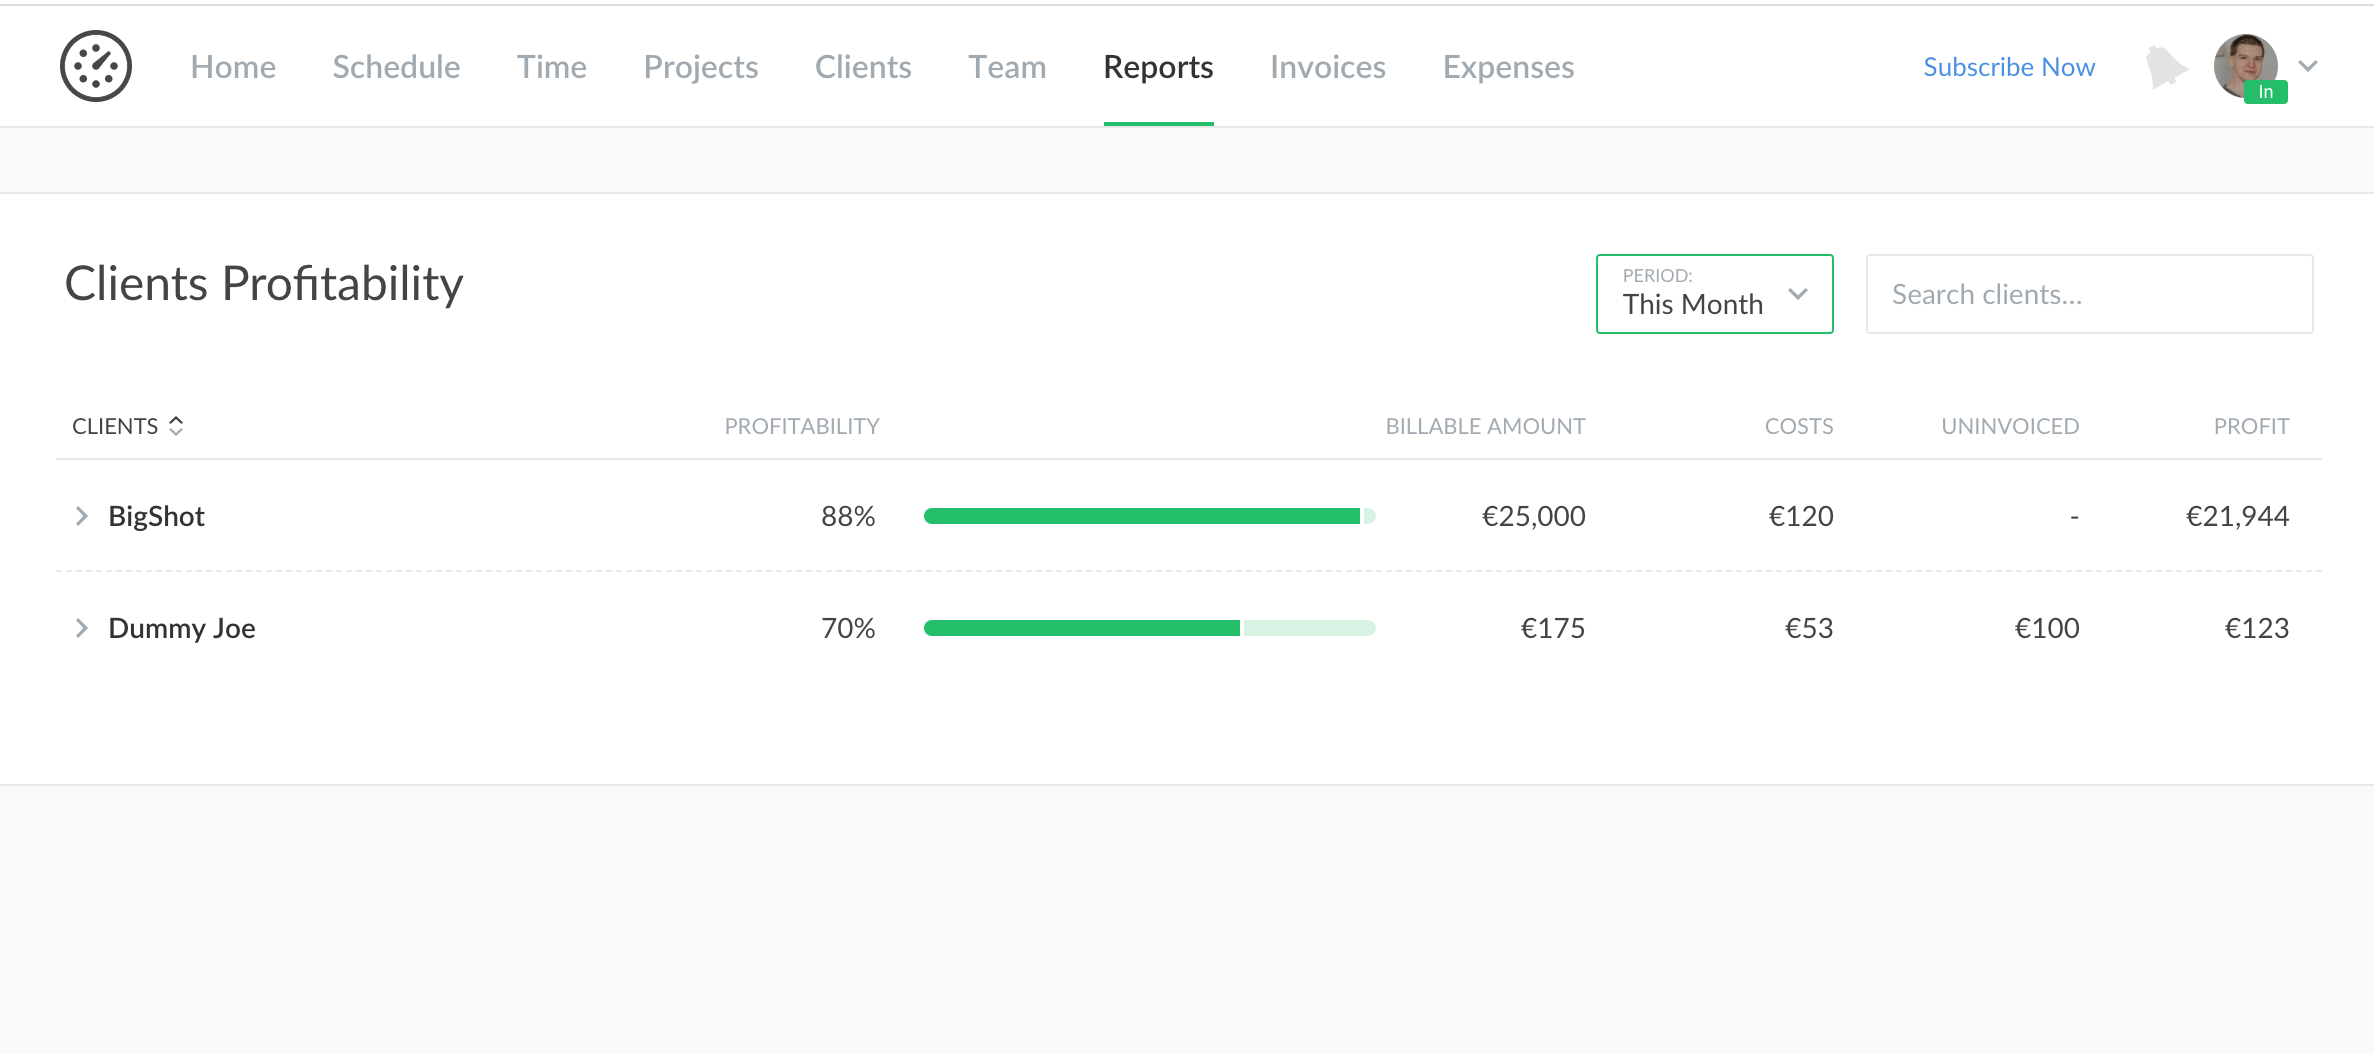Open the Period This Month dropdown
The width and height of the screenshot is (2374, 1054).
(x=1714, y=294)
